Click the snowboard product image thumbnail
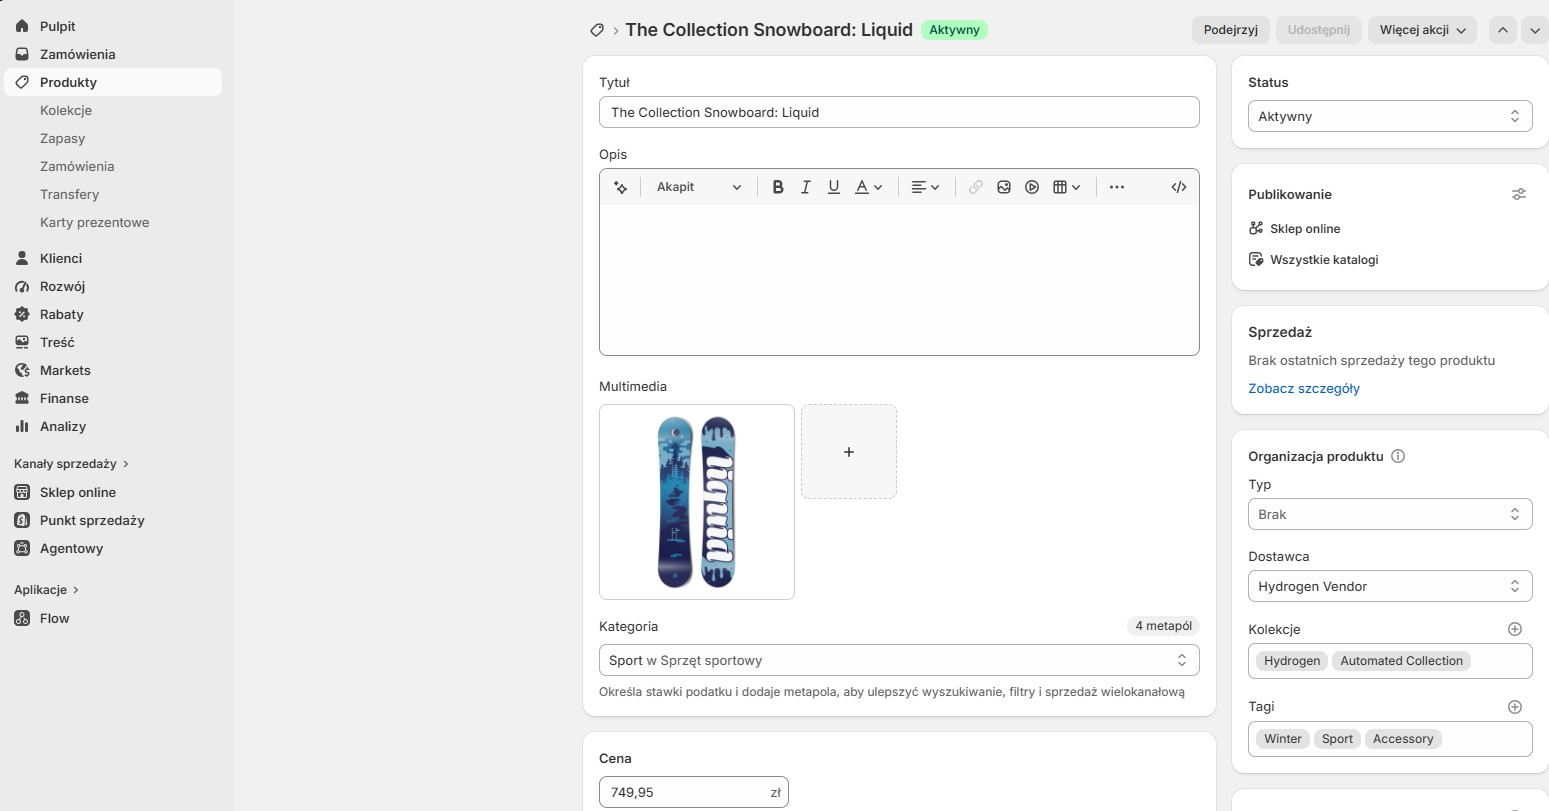Screen dimensions: 1549x811 click(x=697, y=502)
